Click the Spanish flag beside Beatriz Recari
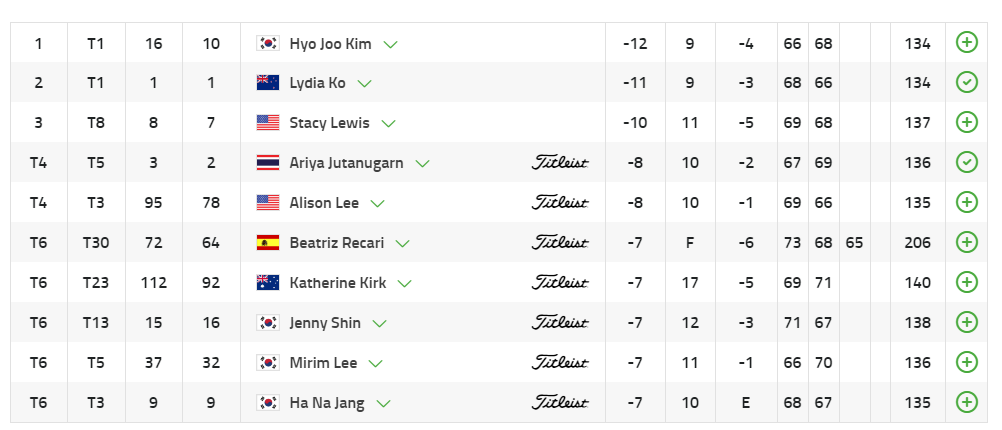The image size is (1002, 430). coord(267,243)
